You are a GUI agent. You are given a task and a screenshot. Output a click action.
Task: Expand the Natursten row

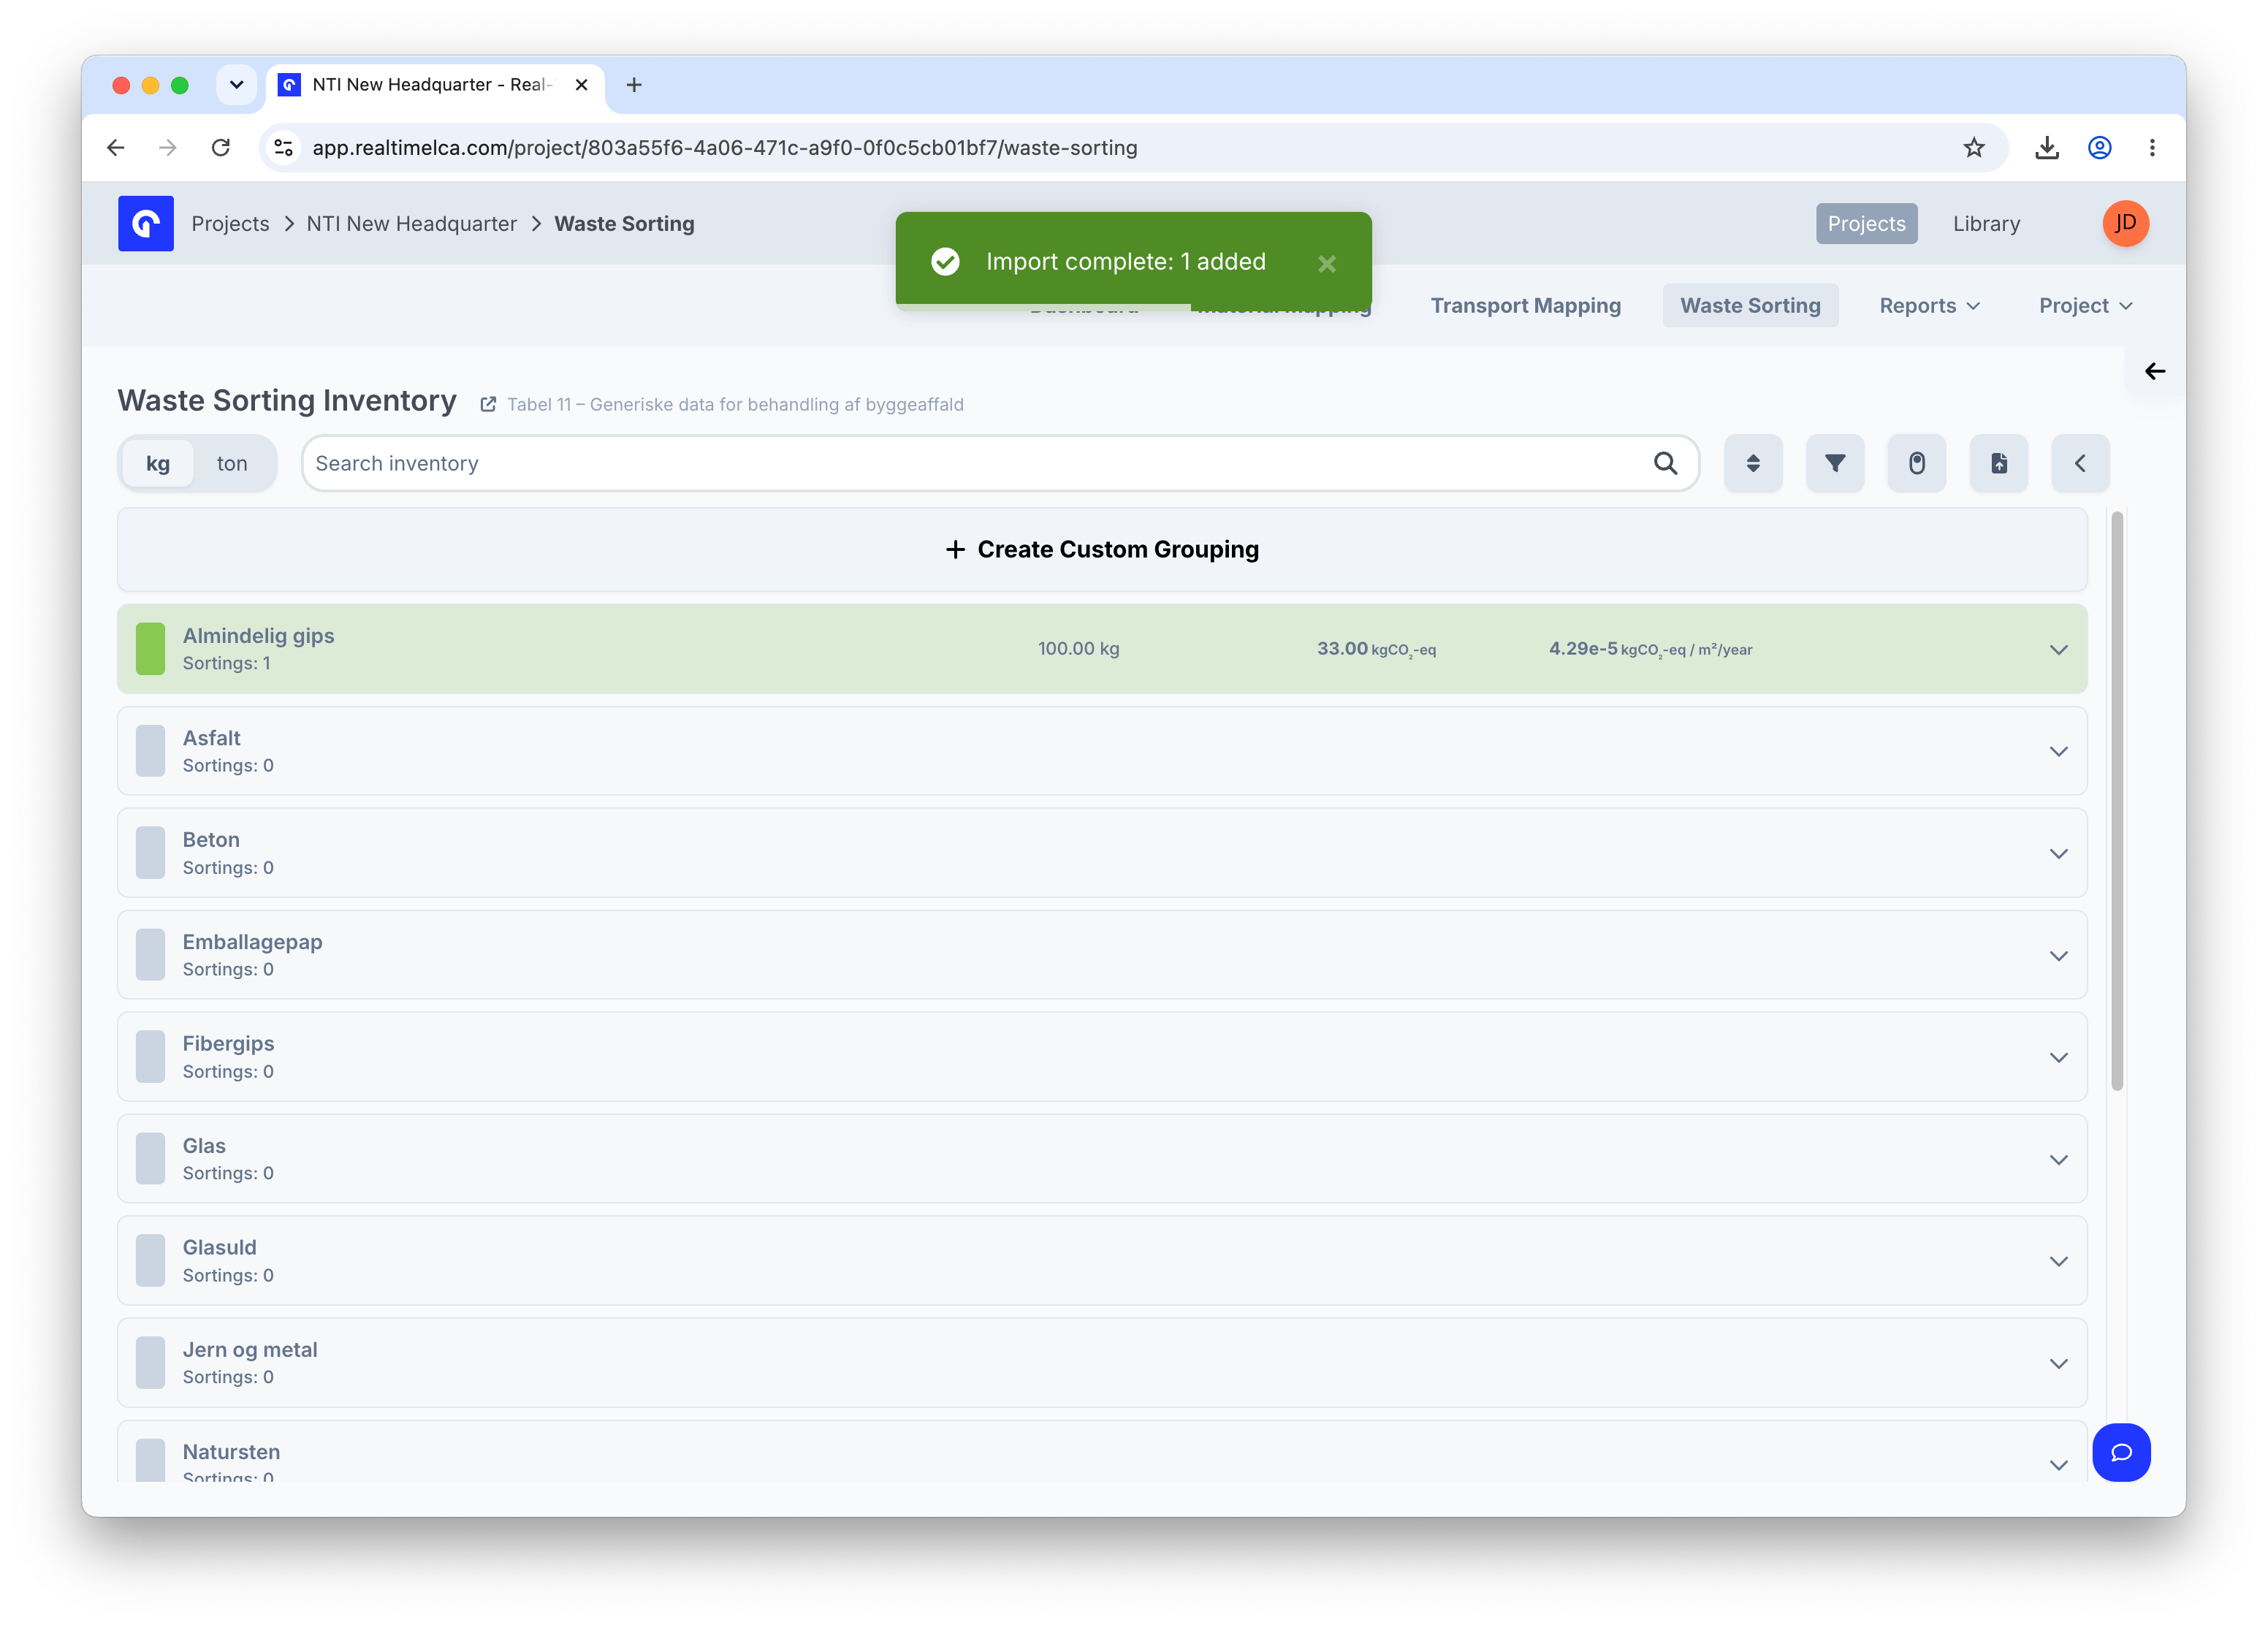pos(2059,1465)
